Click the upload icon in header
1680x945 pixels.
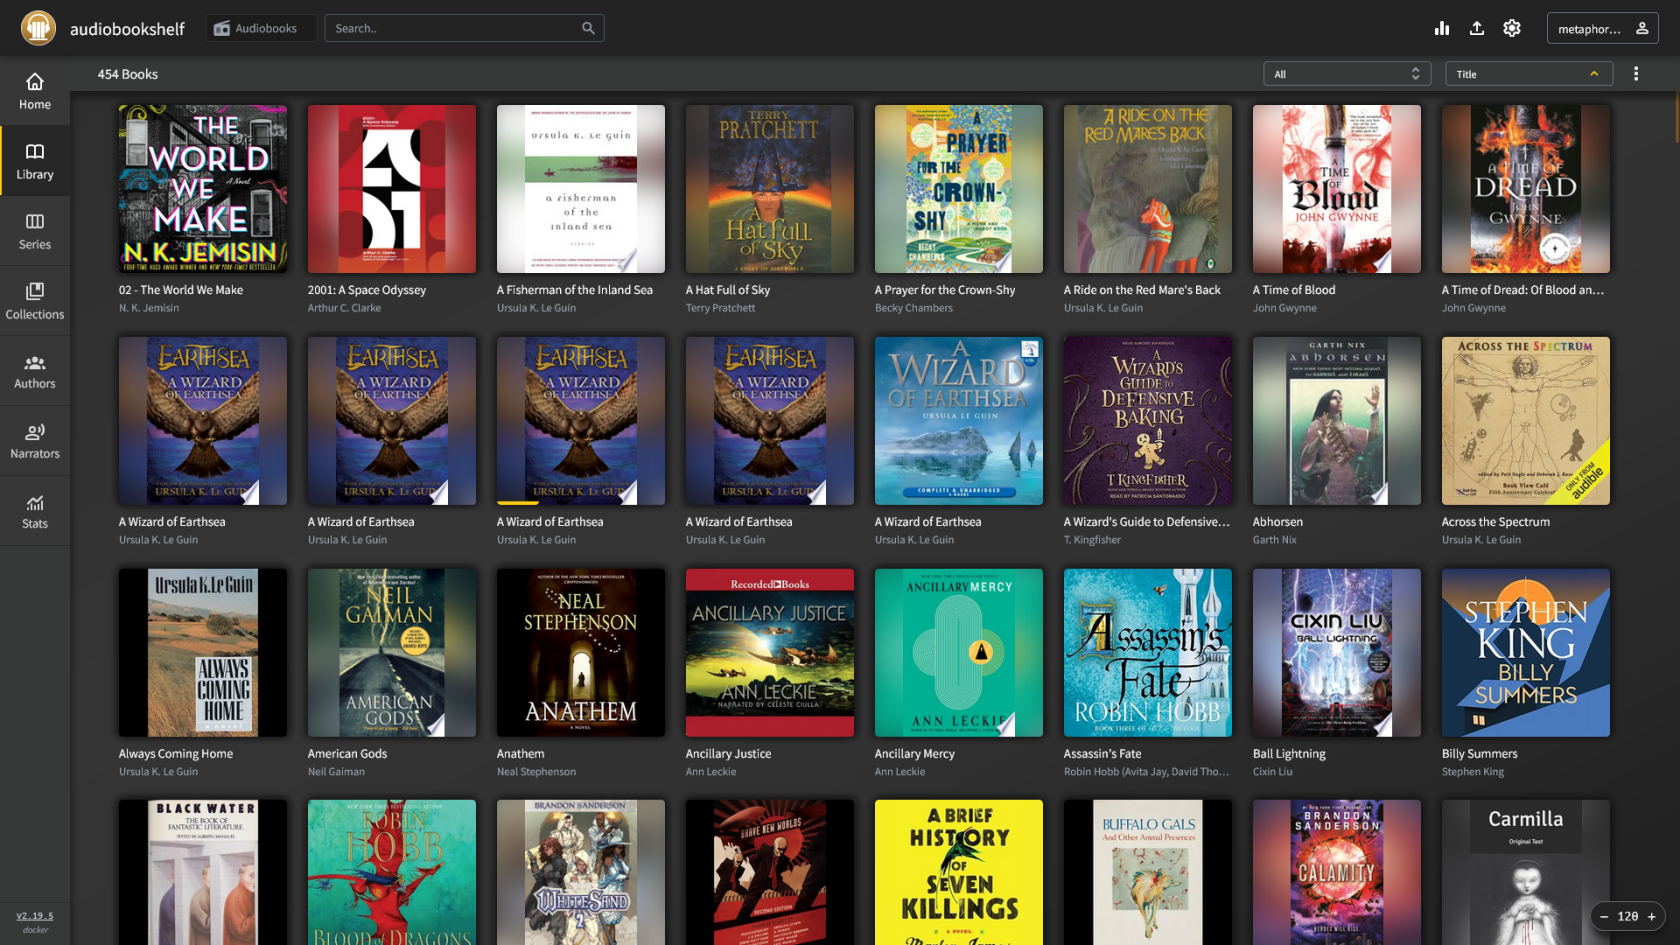(x=1476, y=28)
